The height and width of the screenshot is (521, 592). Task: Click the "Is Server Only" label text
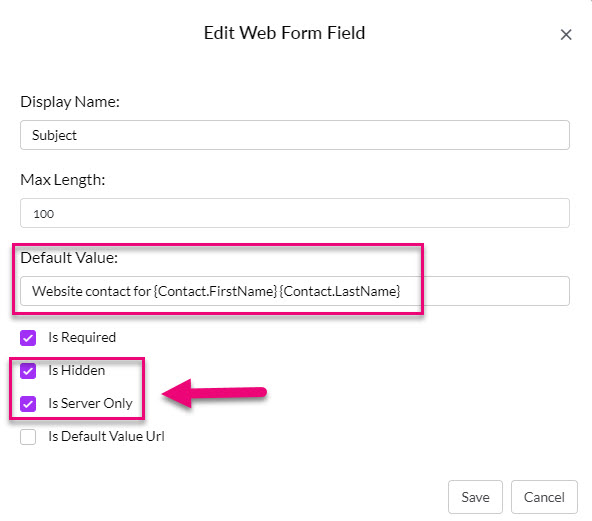click(90, 403)
